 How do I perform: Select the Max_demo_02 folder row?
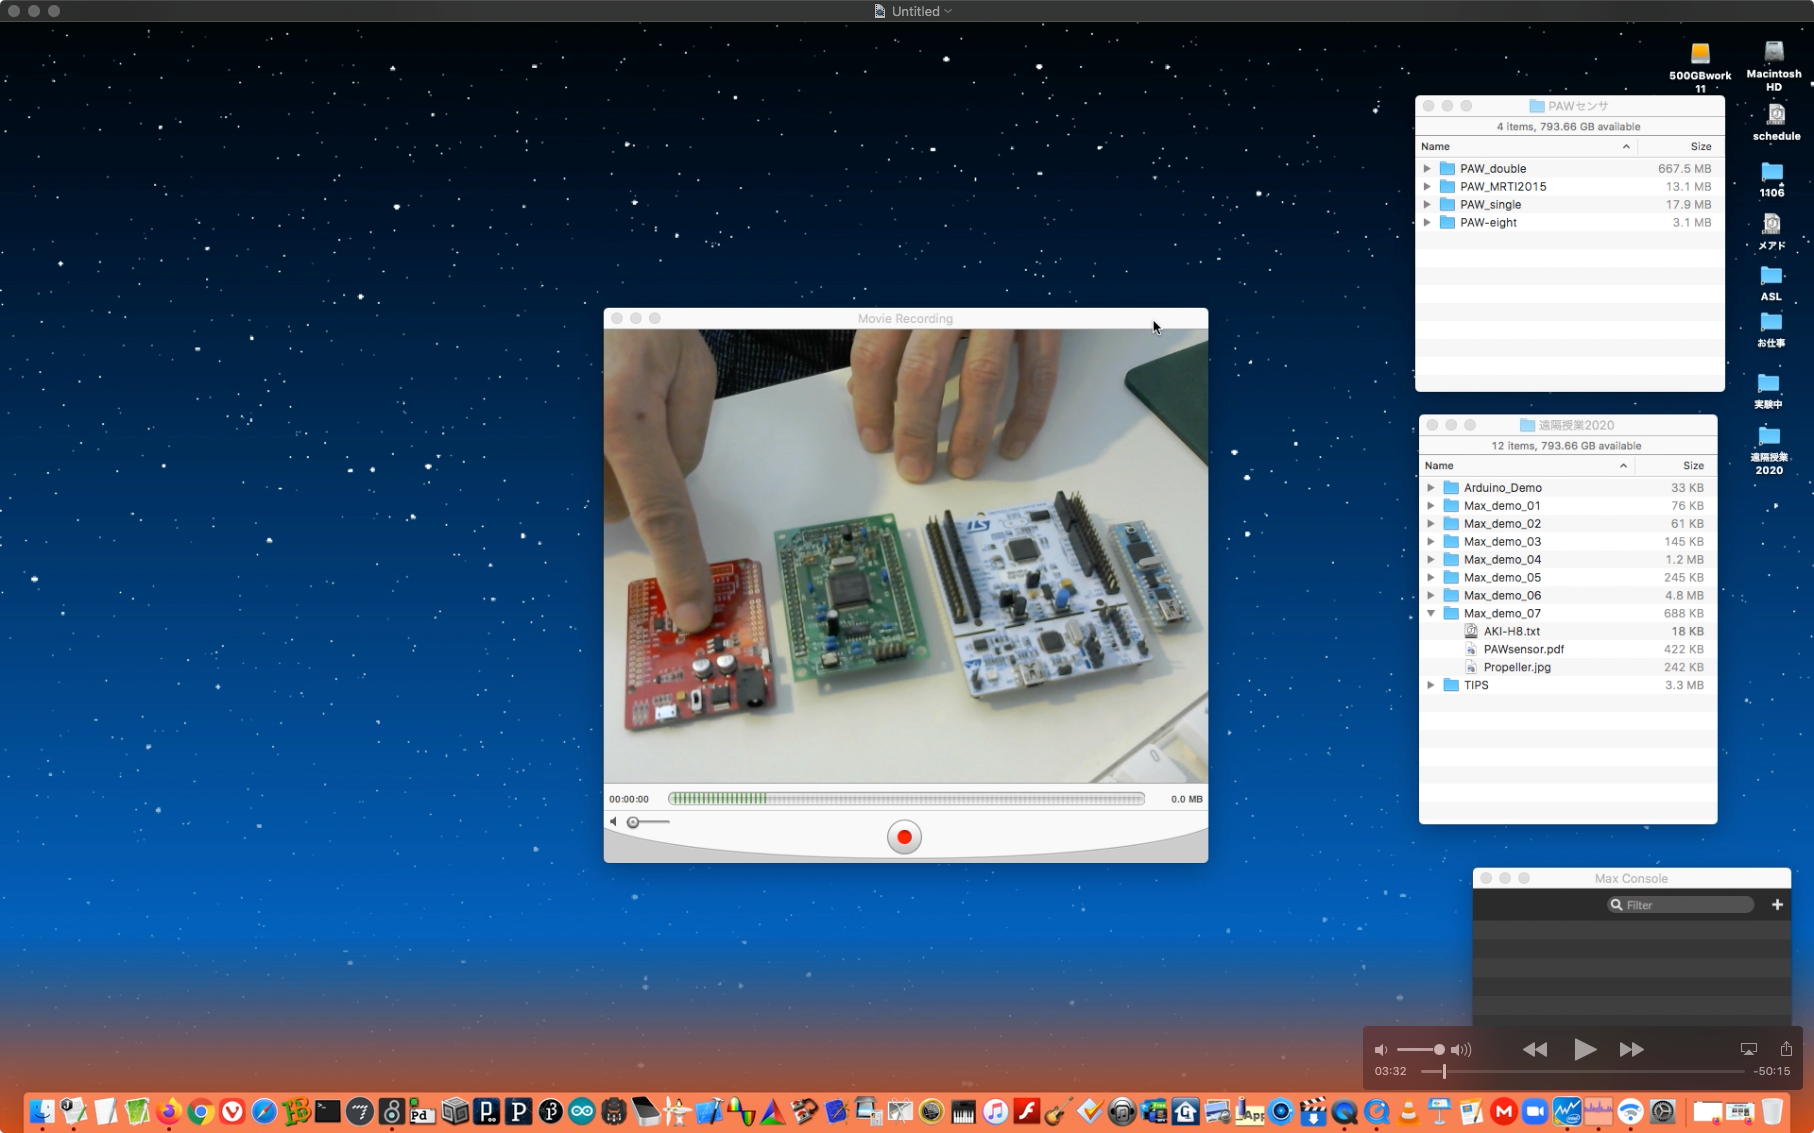(1568, 524)
